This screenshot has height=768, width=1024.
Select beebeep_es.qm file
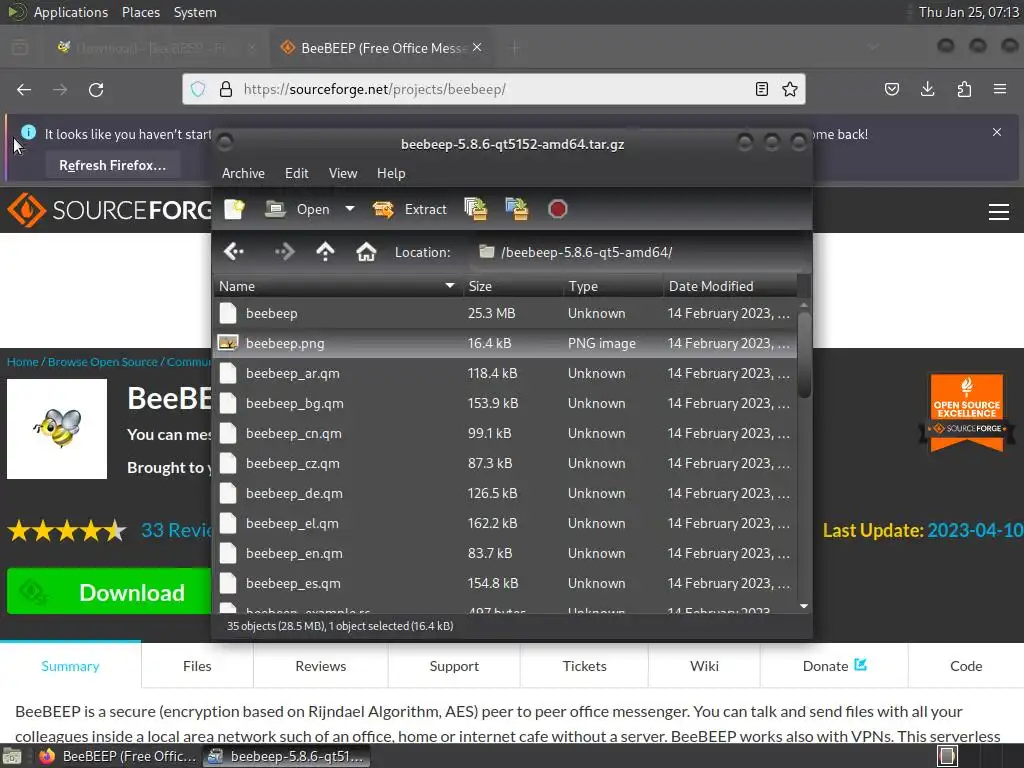(505, 584)
